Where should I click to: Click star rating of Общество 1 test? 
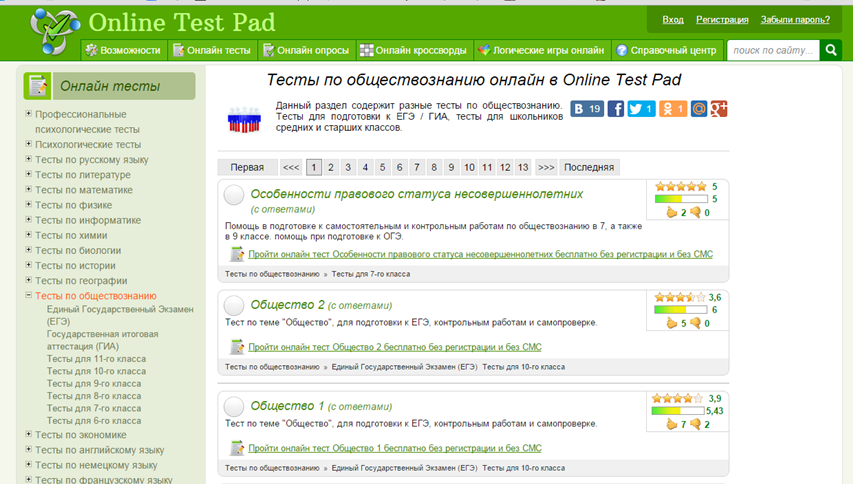point(678,399)
